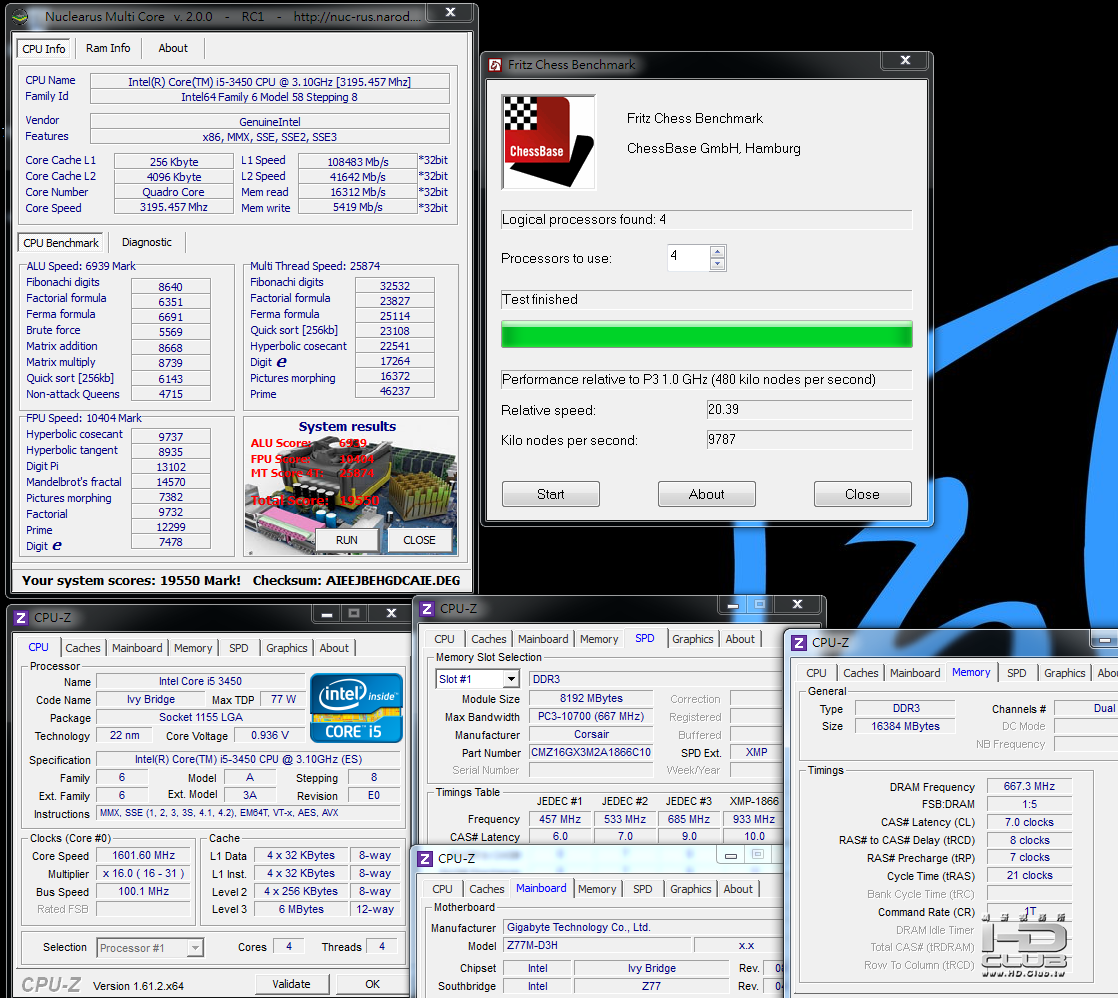
Task: Select the CPU Benchmark tab
Action: [x=61, y=242]
